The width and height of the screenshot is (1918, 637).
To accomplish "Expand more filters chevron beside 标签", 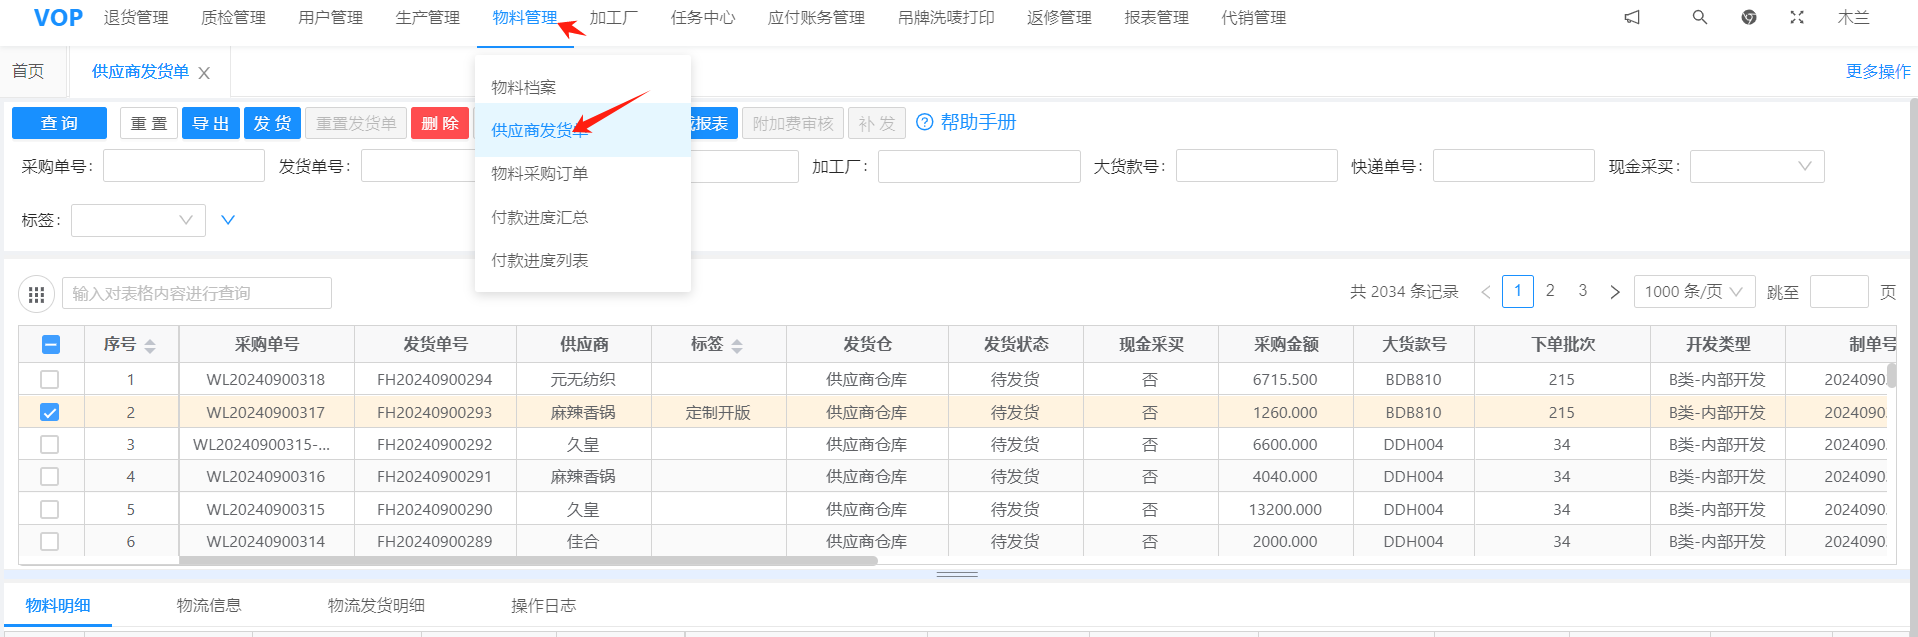I will click(x=228, y=220).
